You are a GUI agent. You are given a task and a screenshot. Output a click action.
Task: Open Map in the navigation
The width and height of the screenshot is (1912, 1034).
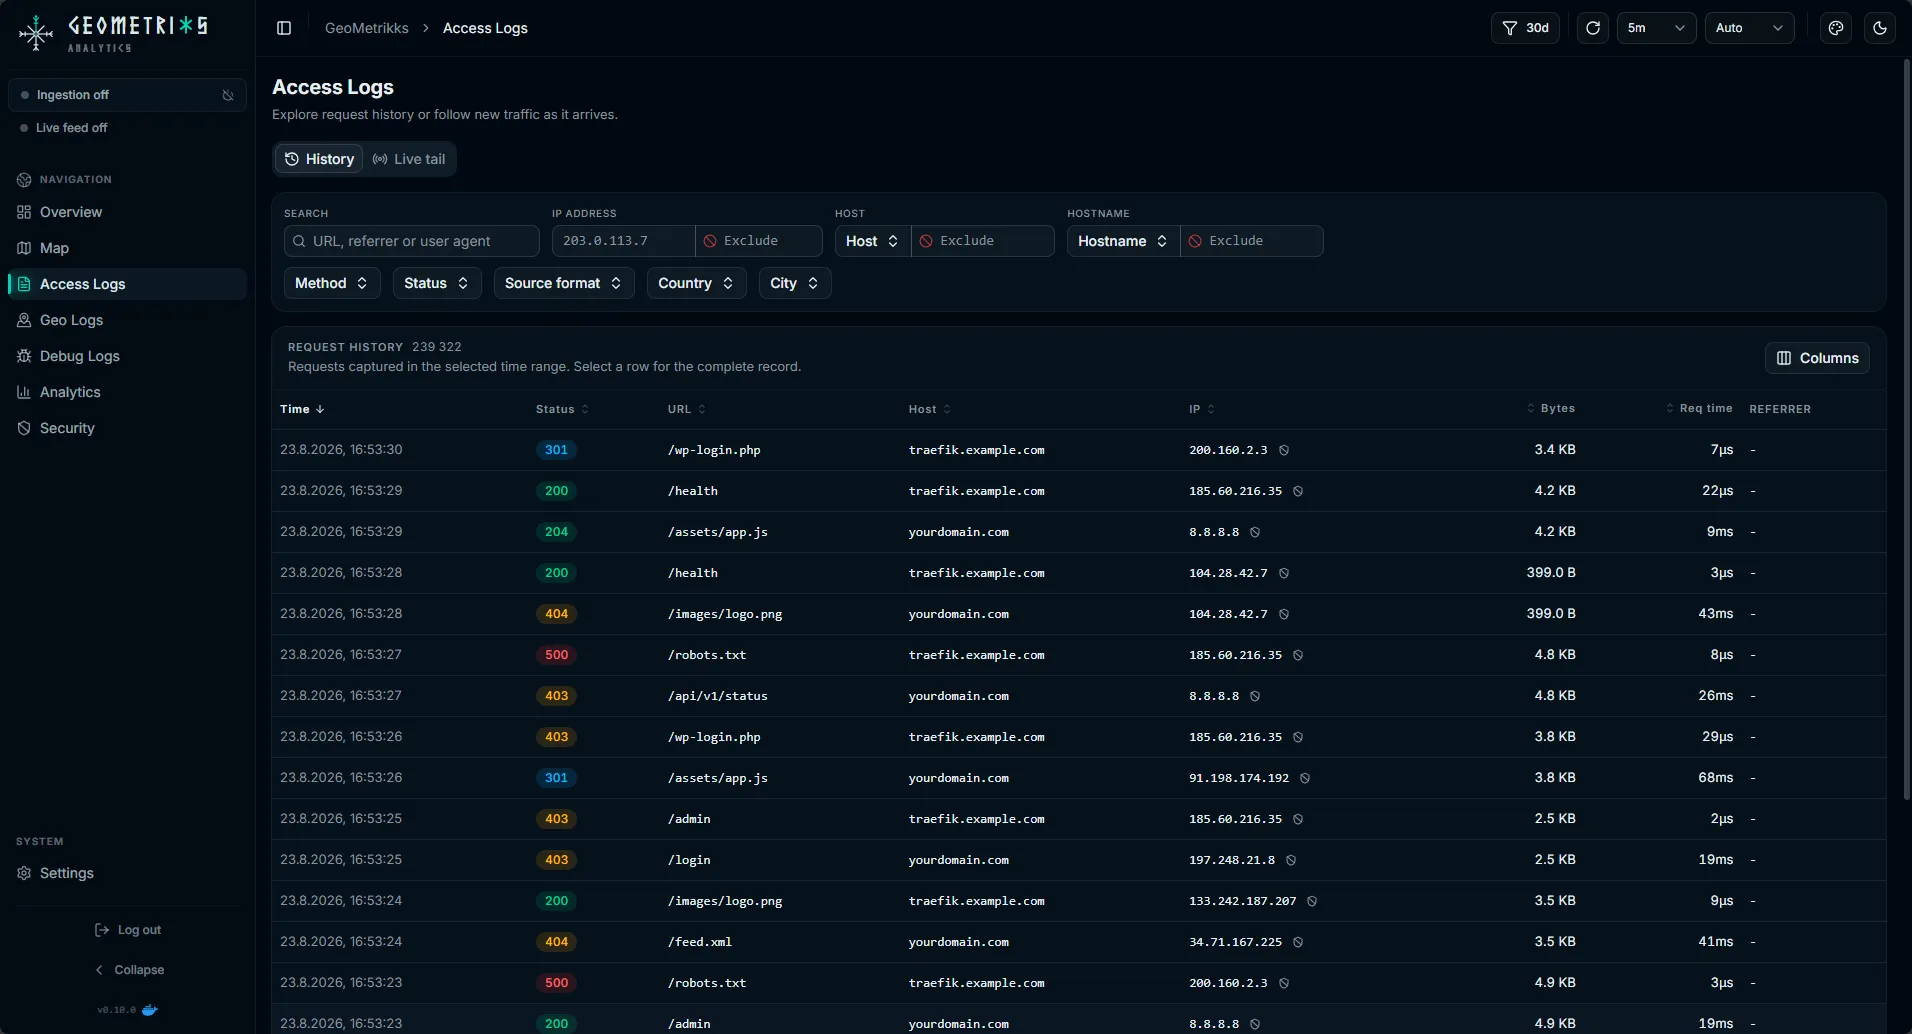(127, 248)
